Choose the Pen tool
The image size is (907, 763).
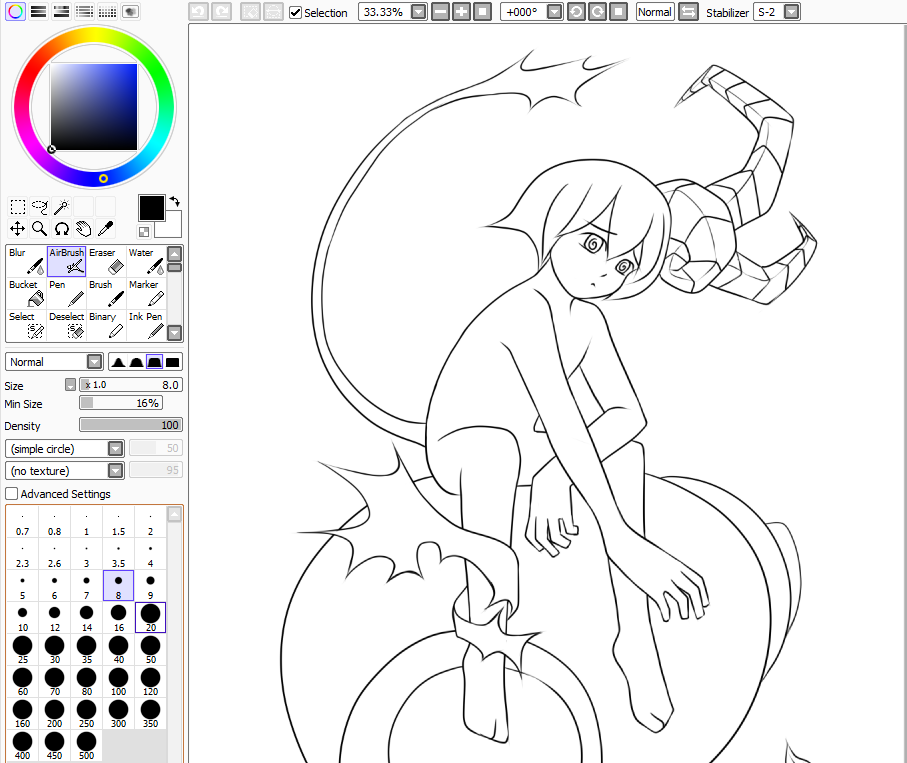[x=67, y=293]
